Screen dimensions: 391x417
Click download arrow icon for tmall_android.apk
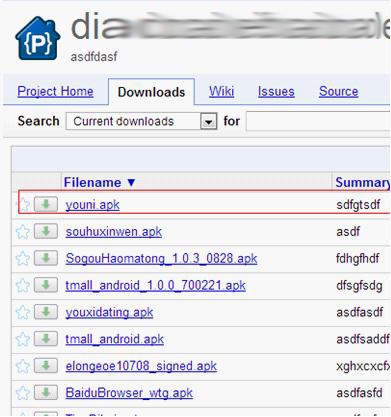coord(46,339)
